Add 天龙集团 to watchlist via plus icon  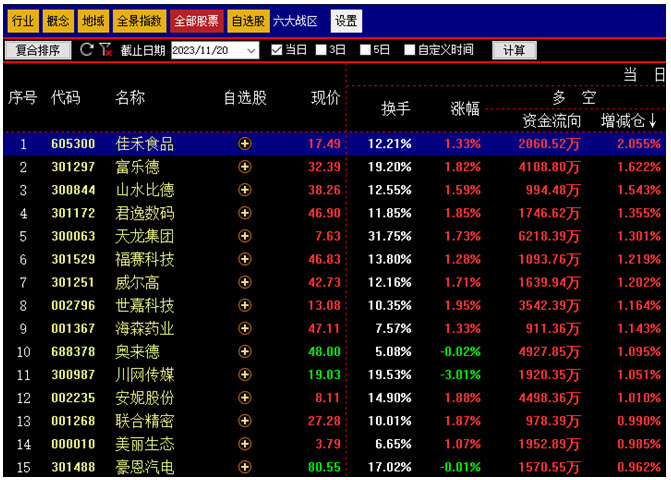245,236
